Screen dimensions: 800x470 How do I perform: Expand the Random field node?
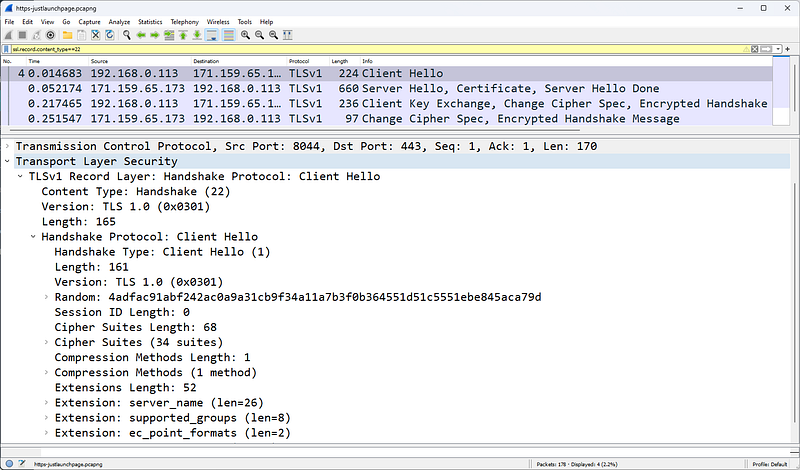point(46,297)
